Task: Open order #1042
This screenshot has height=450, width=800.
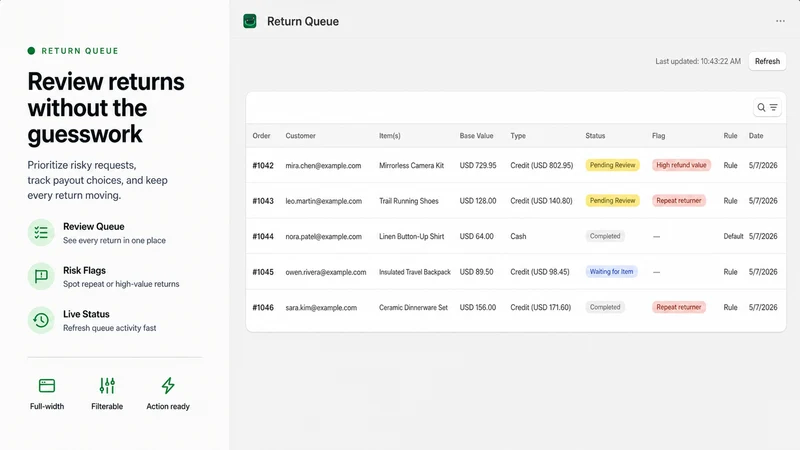Action: coord(263,165)
